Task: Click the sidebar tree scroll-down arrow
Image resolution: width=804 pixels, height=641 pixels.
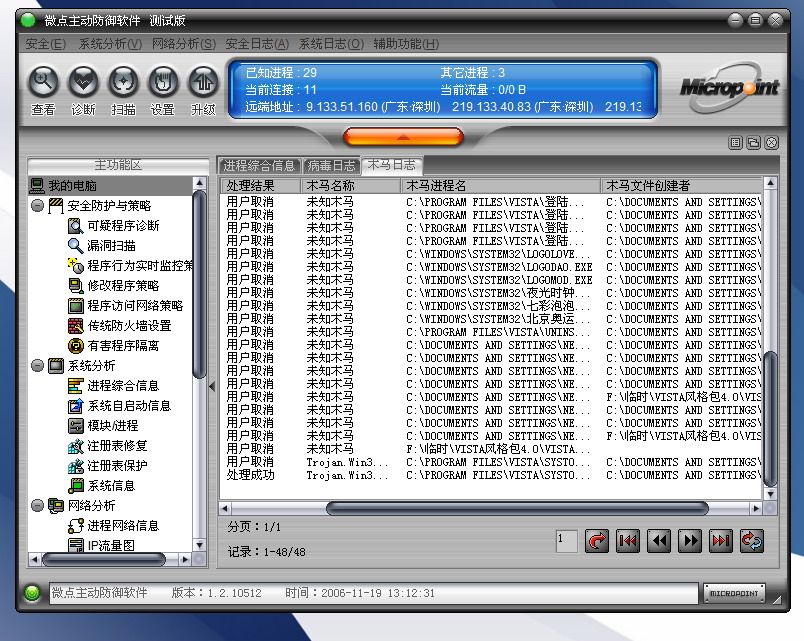Action: point(199,545)
